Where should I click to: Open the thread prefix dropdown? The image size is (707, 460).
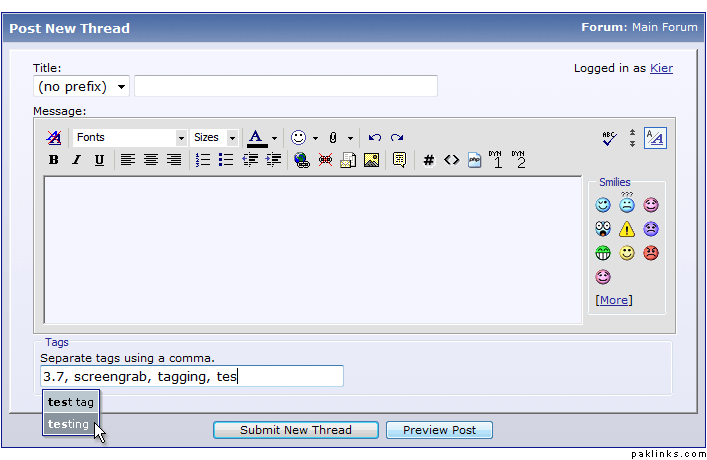82,87
